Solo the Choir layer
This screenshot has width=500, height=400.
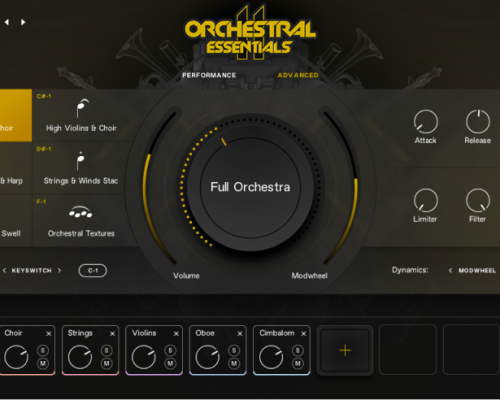(x=43, y=350)
